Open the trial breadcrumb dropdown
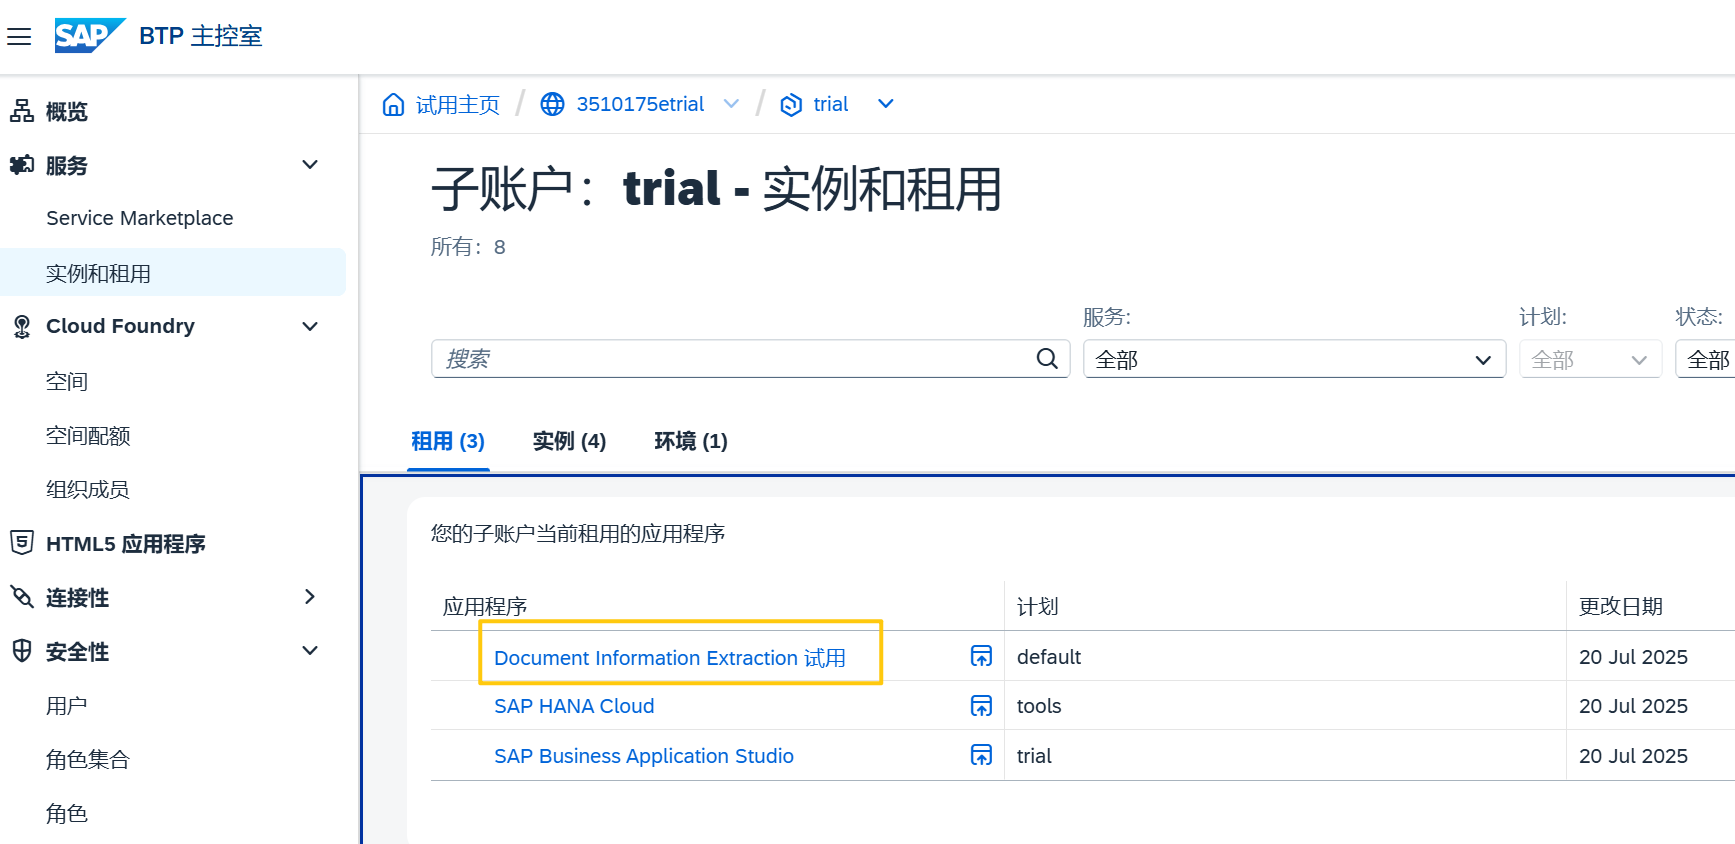This screenshot has width=1735, height=844. coord(885,104)
